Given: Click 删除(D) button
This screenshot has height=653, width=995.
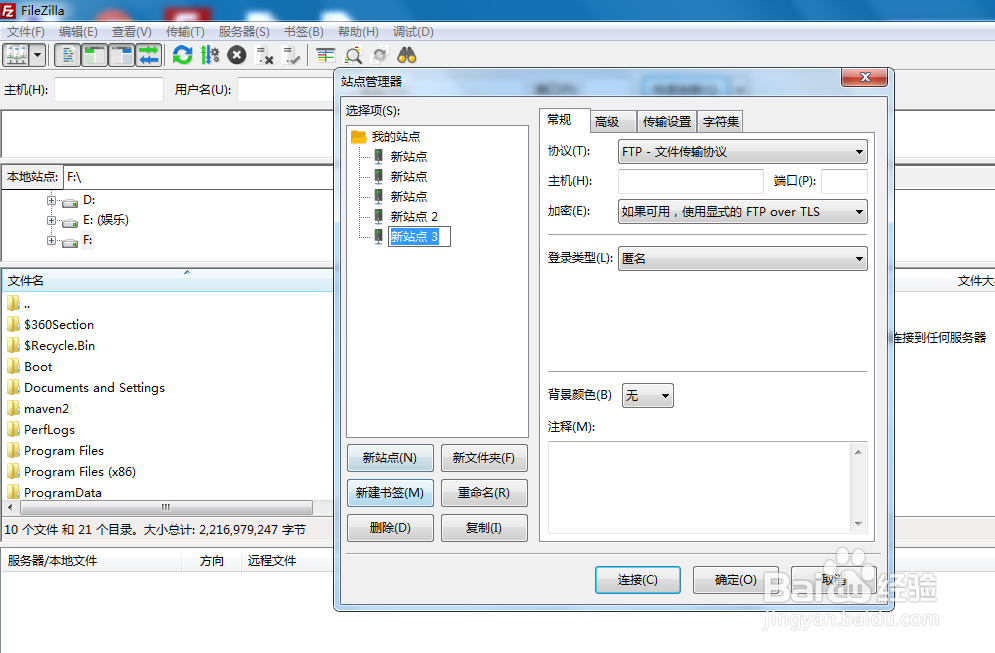Looking at the screenshot, I should click(390, 527).
